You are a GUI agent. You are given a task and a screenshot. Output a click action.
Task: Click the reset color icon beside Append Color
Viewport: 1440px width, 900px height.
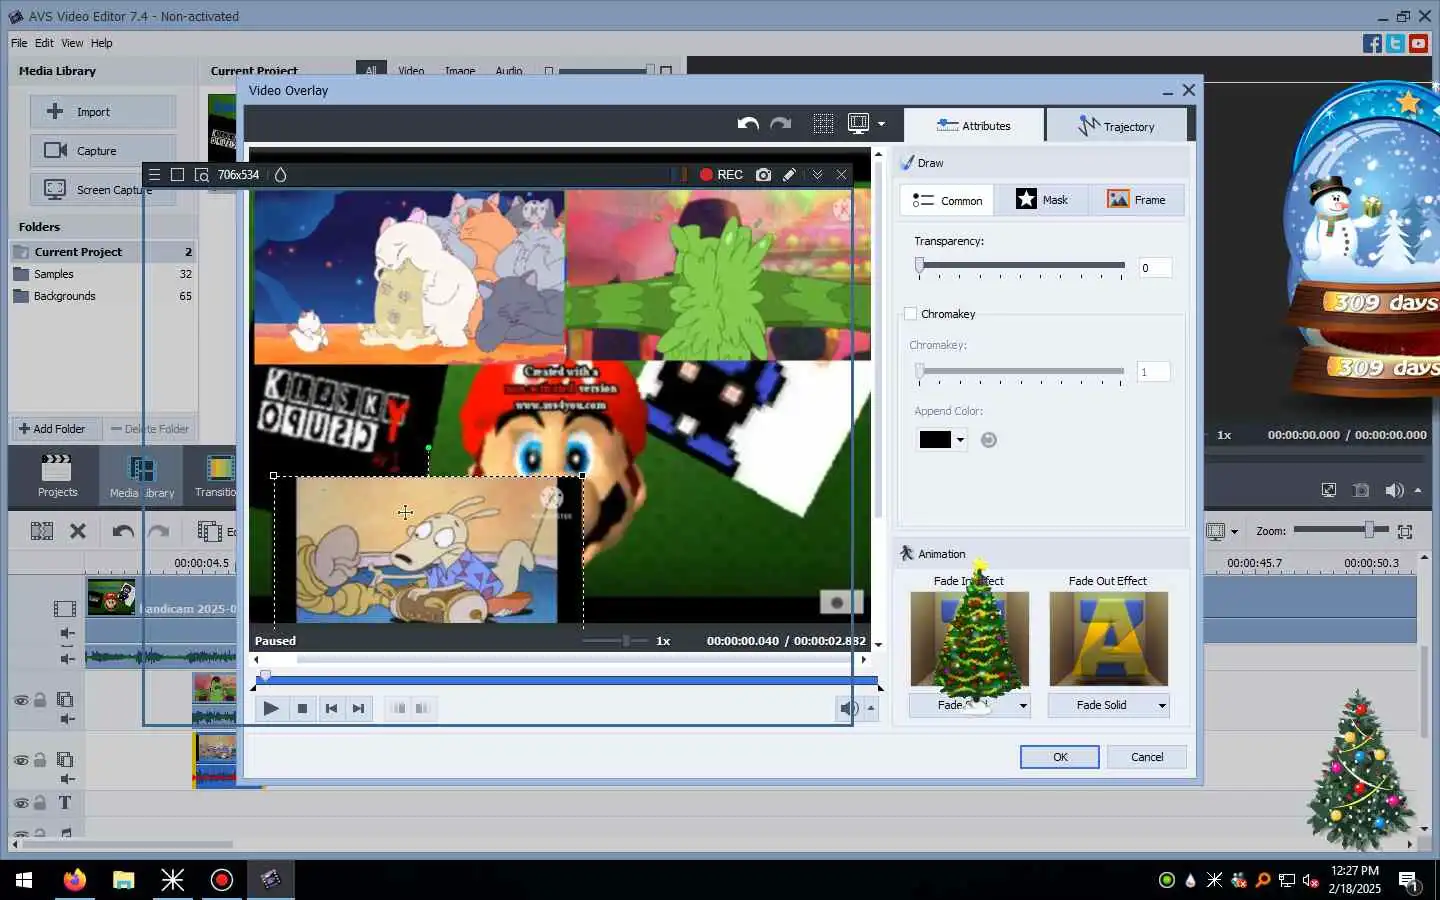click(x=989, y=440)
